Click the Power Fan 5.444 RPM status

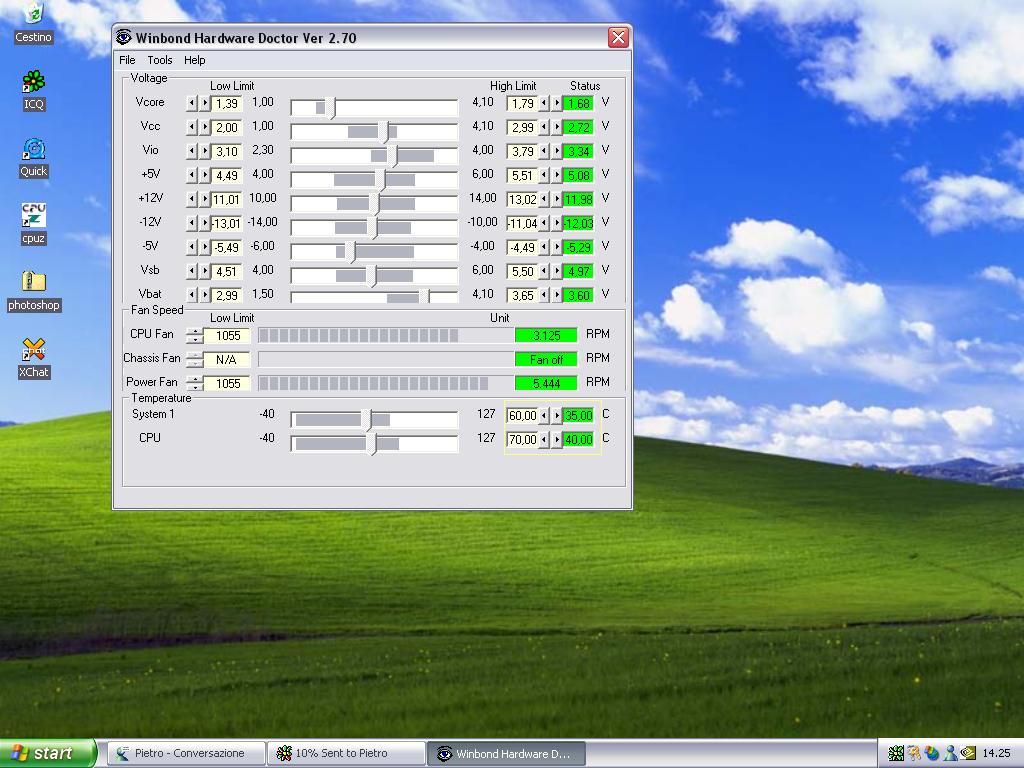coord(546,383)
